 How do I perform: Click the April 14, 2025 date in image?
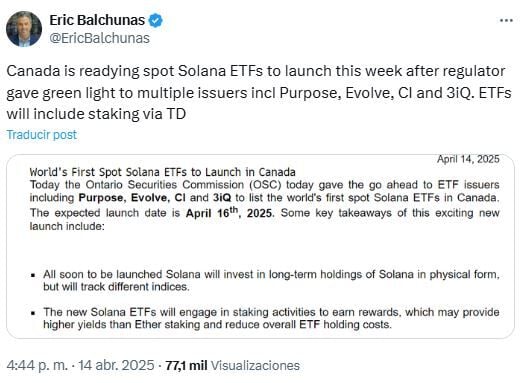point(468,159)
